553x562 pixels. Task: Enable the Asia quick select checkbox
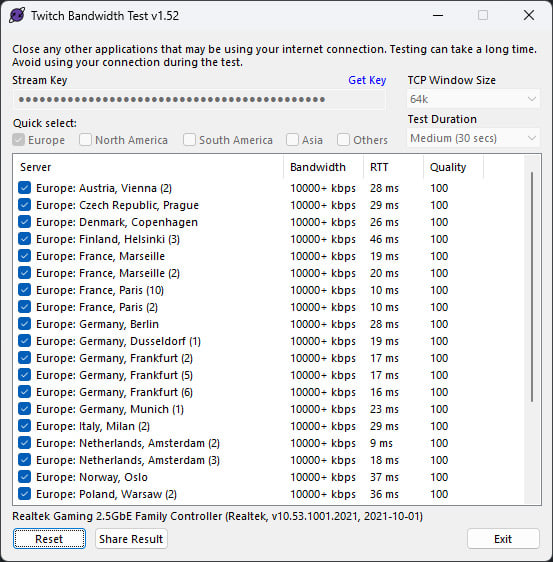[x=292, y=140]
